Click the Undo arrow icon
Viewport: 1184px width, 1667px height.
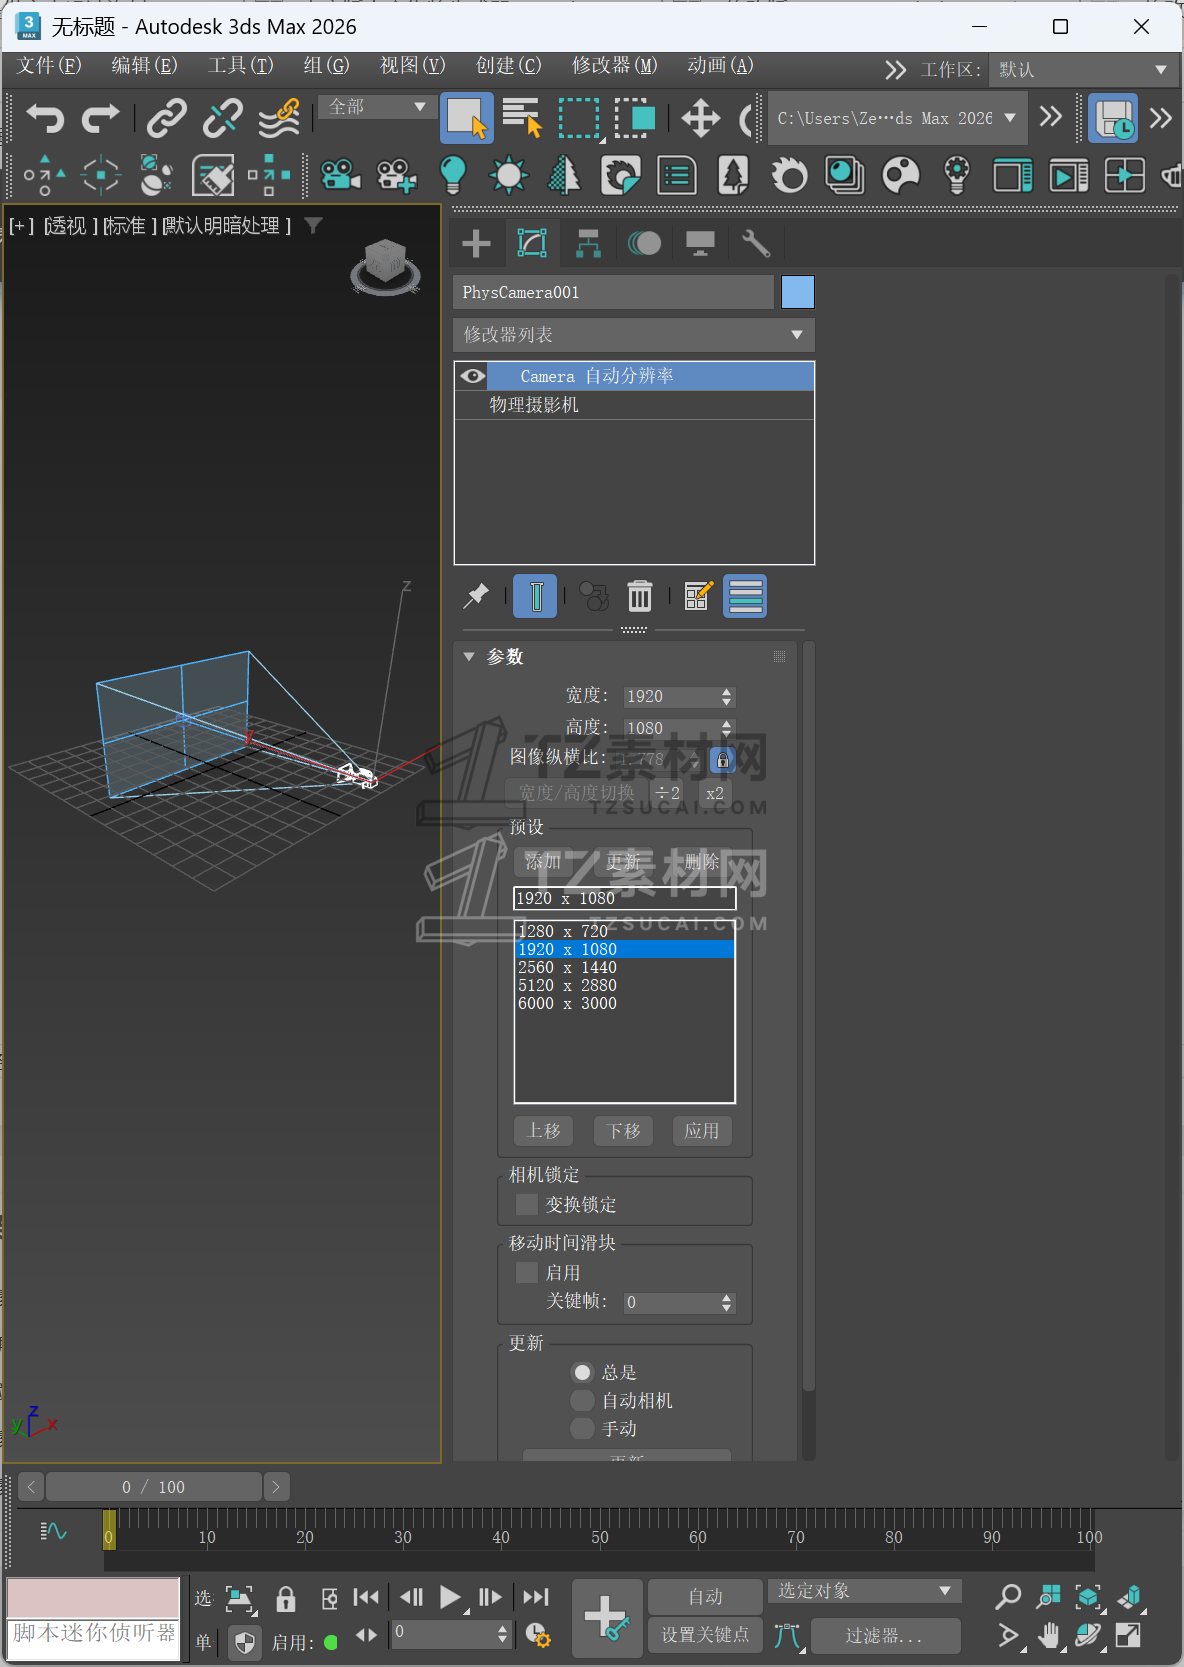click(x=45, y=118)
